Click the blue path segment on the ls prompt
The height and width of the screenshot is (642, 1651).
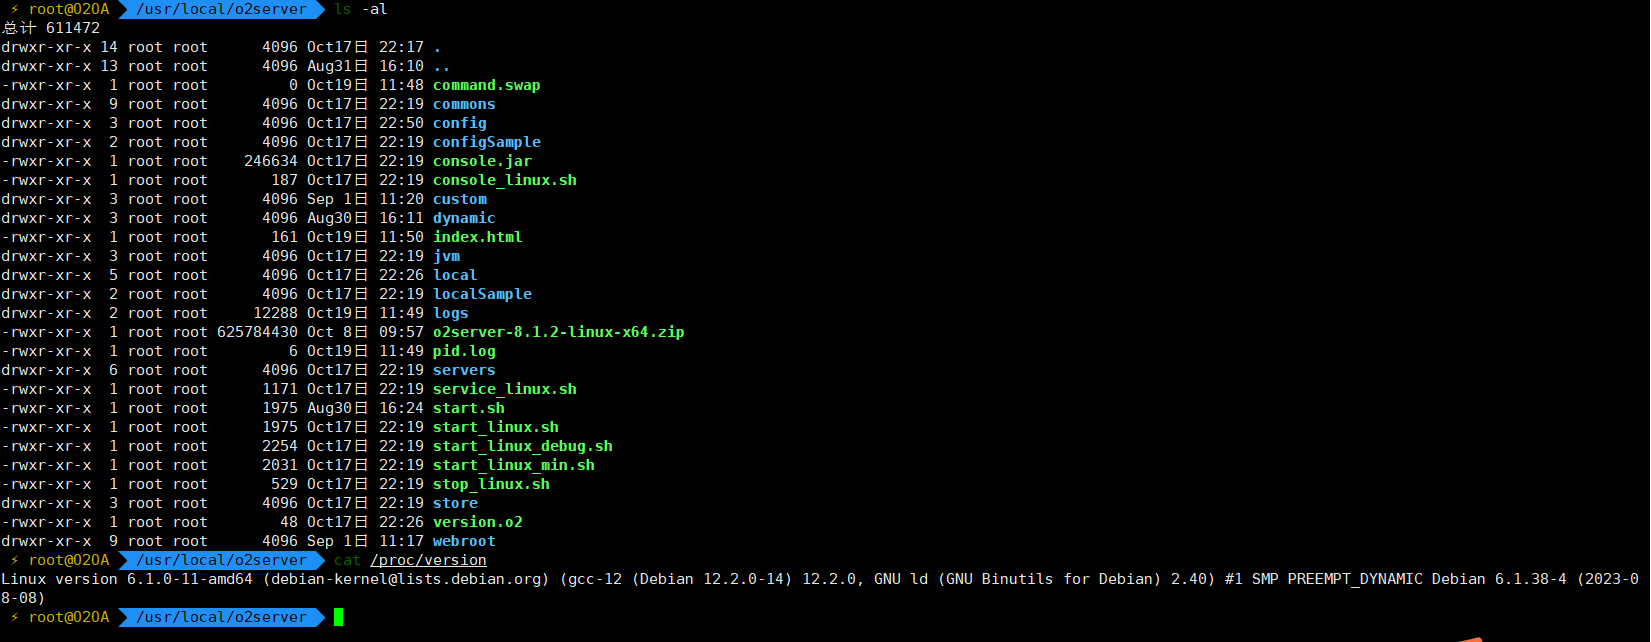point(222,9)
